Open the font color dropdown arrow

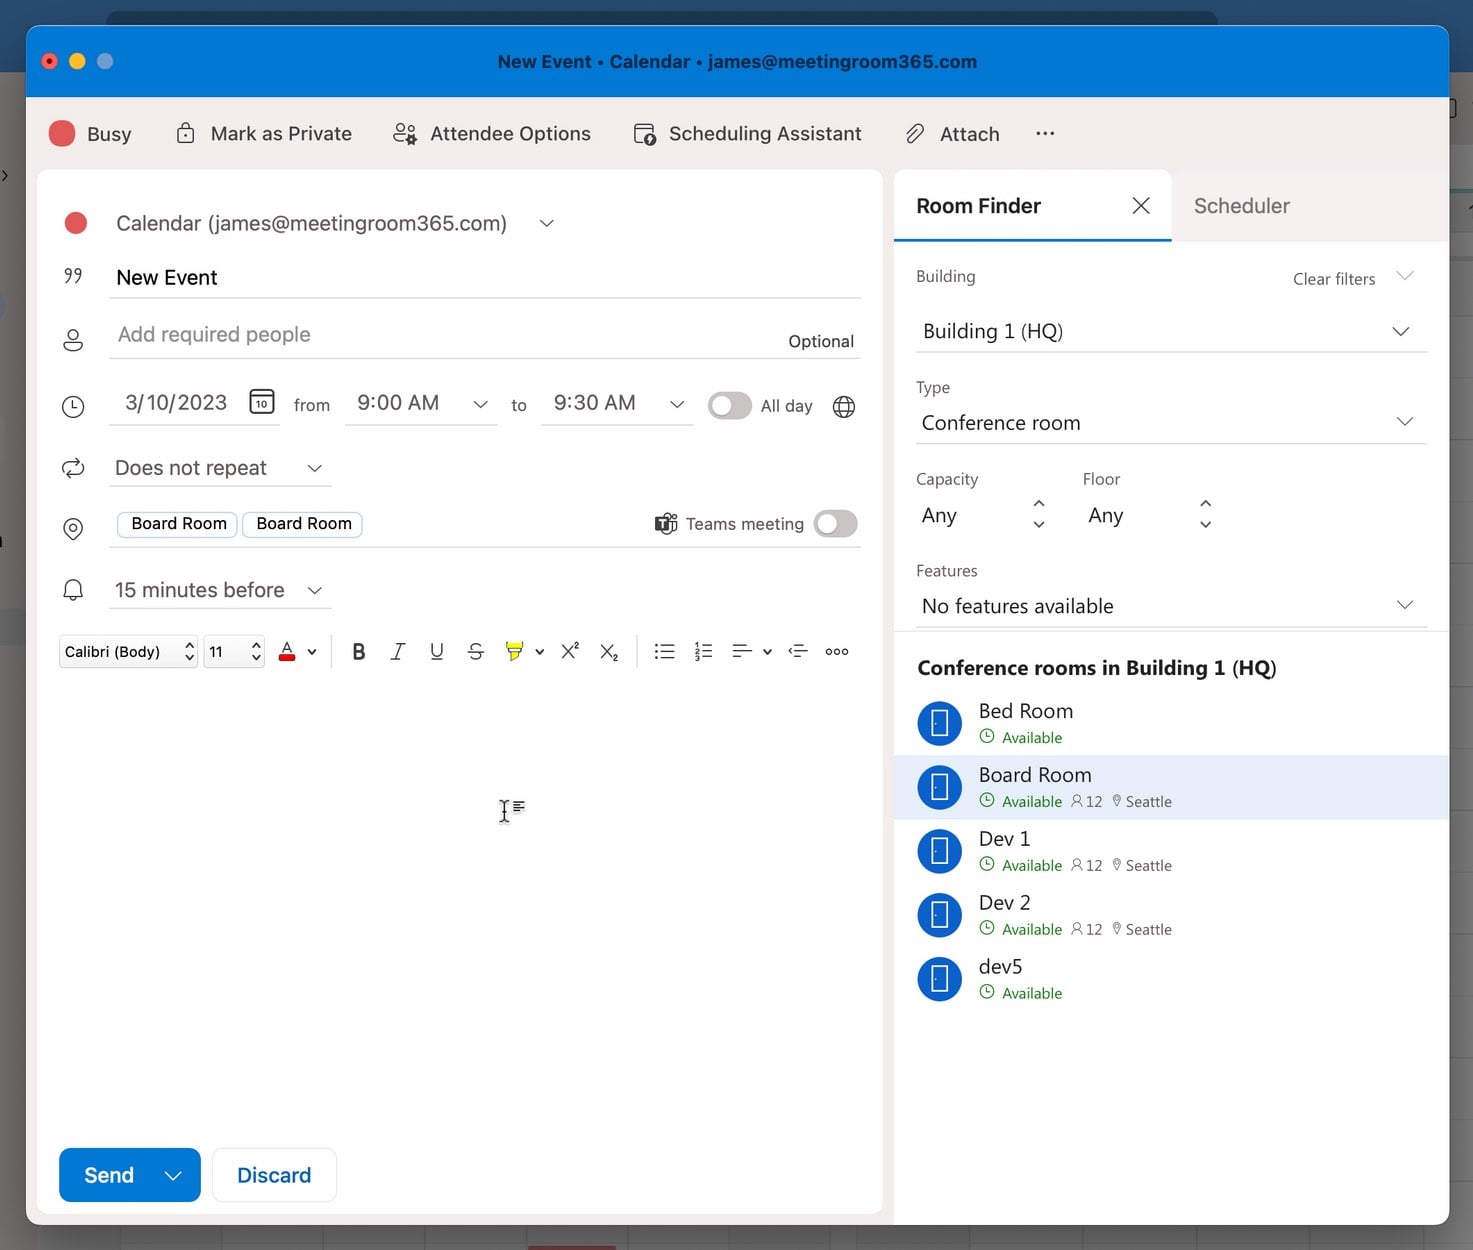pos(312,652)
